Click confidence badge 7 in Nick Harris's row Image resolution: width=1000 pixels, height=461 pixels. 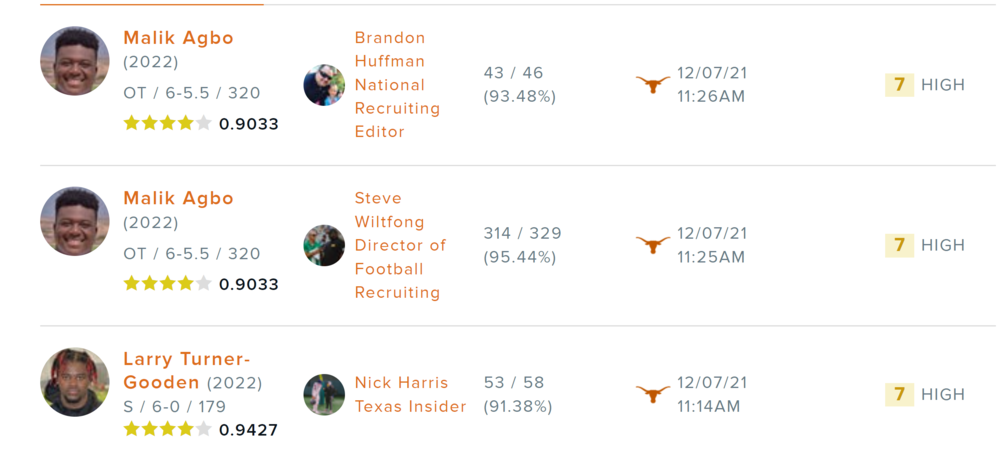click(899, 394)
